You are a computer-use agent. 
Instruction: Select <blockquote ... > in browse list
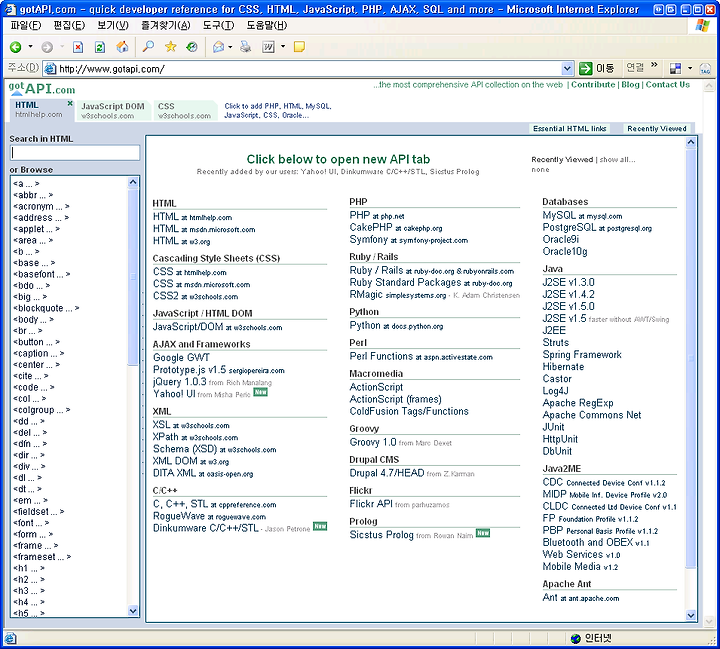(46, 308)
